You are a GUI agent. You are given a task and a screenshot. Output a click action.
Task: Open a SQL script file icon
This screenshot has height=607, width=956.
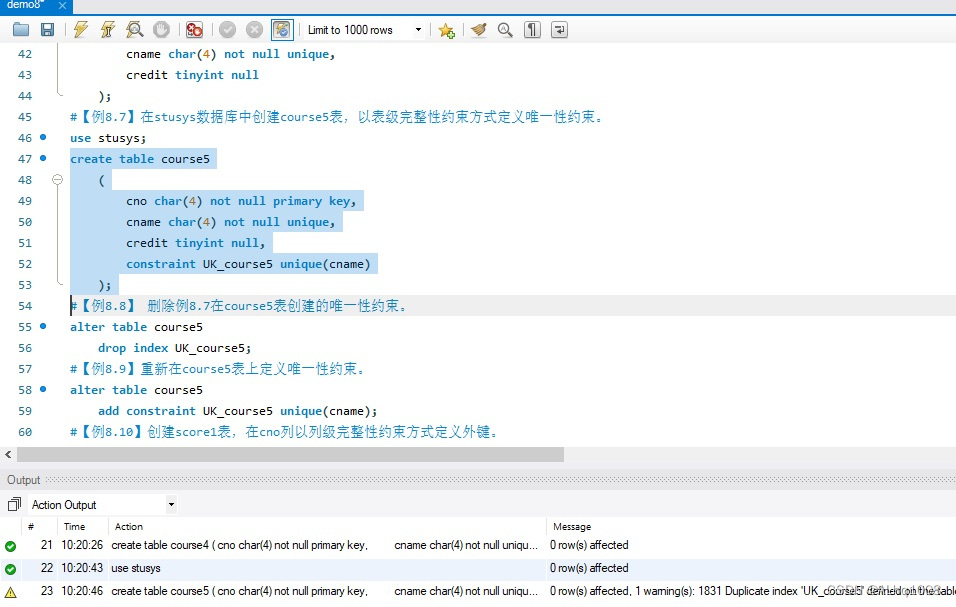point(21,29)
